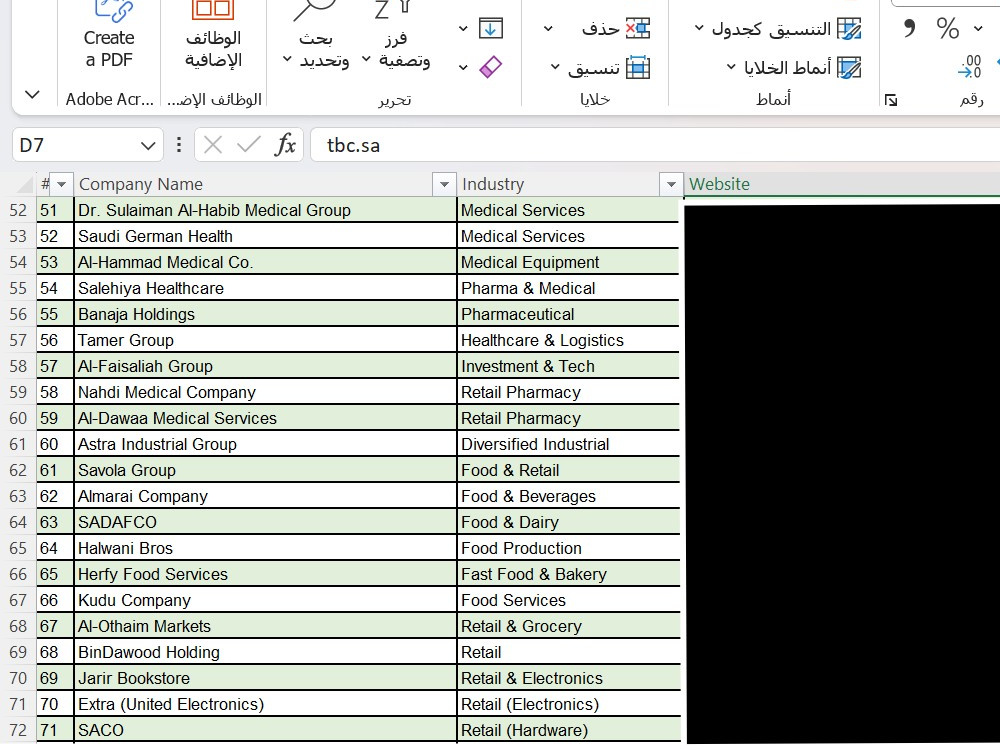Image resolution: width=1000 pixels, height=750 pixels.
Task: Select cell Retail (Hardware)
Action: tap(569, 730)
